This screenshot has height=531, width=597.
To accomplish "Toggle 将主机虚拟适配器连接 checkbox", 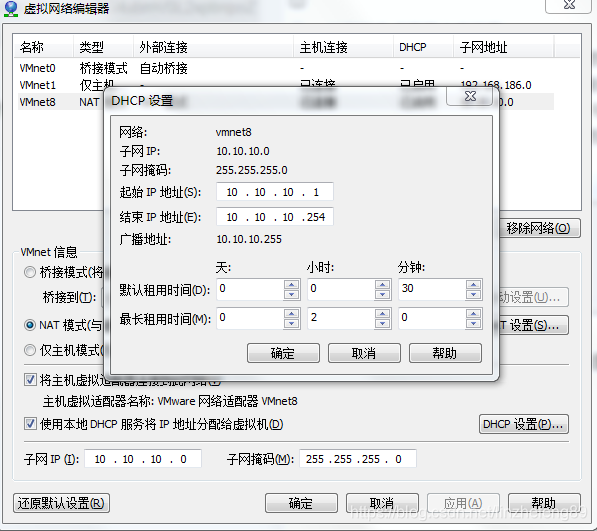I will tap(30, 380).
